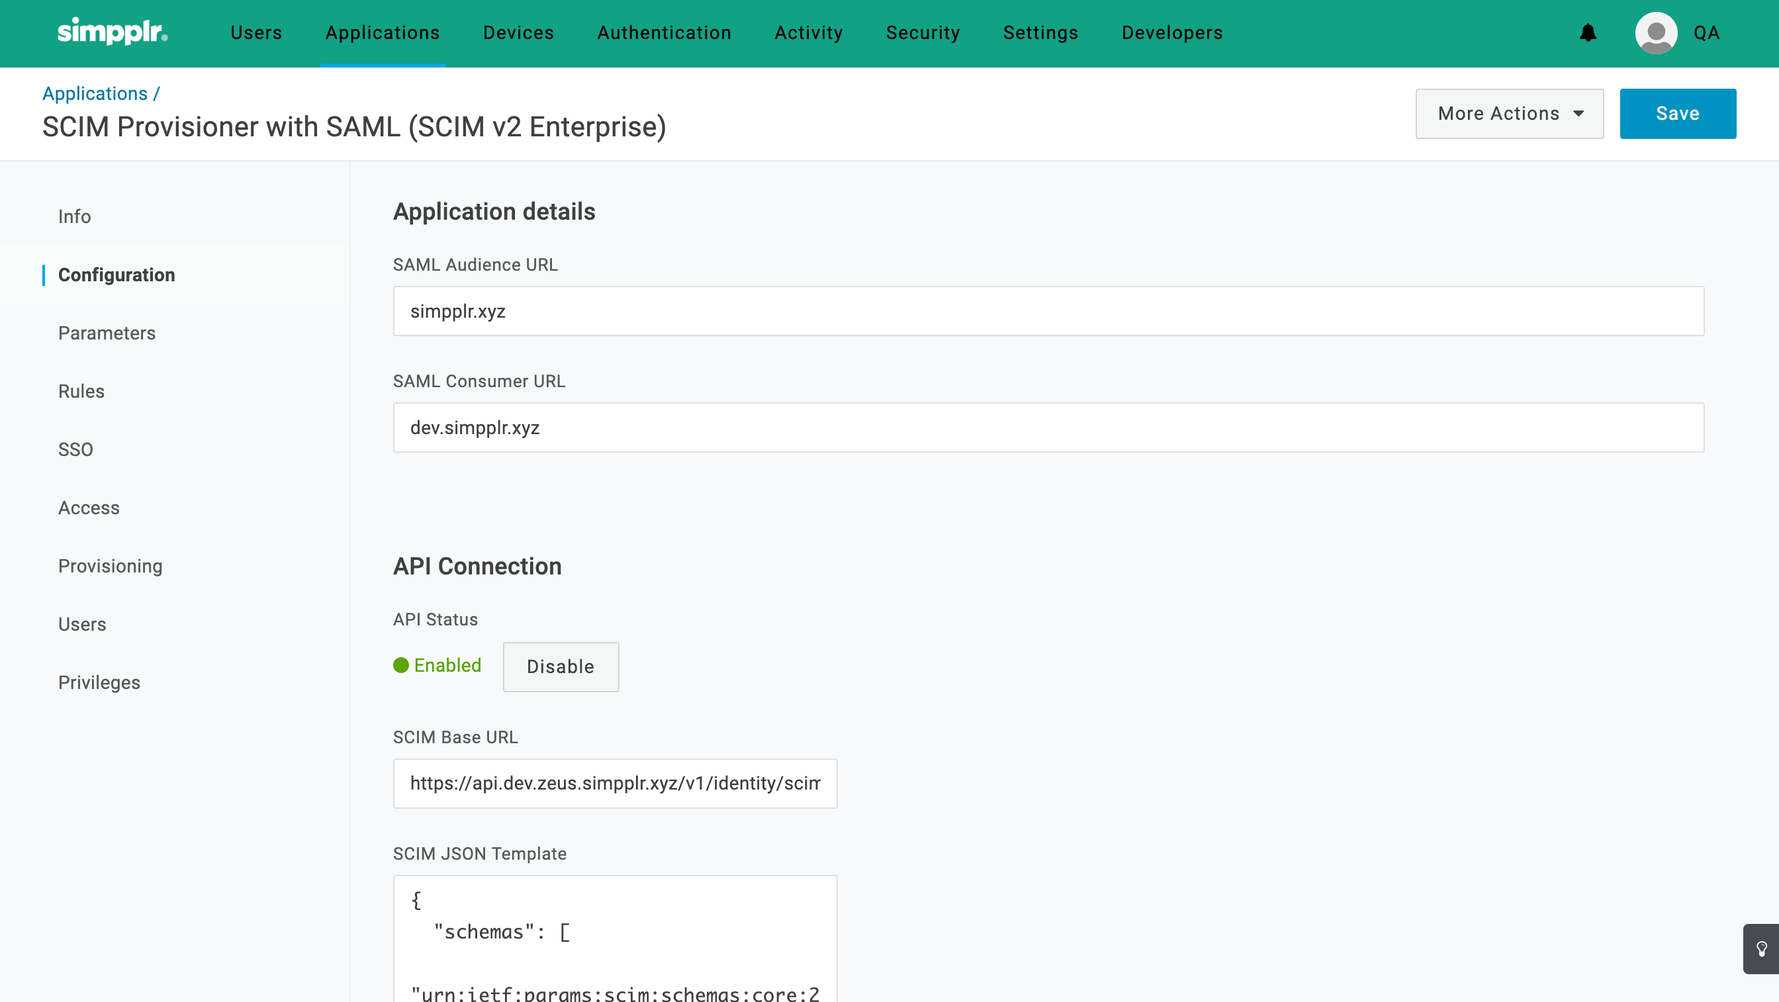The height and width of the screenshot is (1002, 1779).
Task: Follow the Applications breadcrumb link
Action: pos(95,93)
